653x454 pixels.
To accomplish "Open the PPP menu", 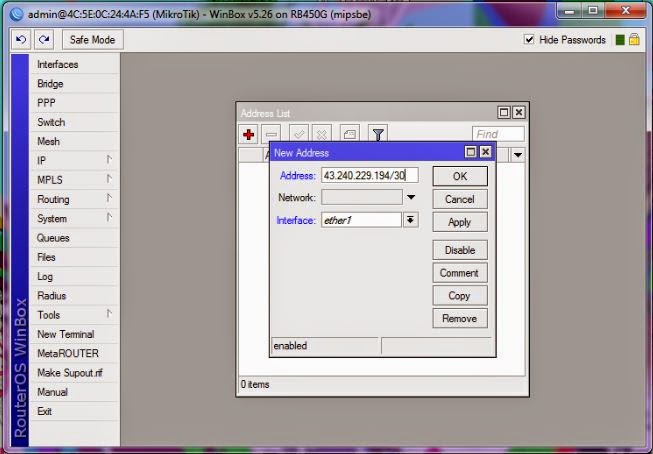I will tap(75, 103).
